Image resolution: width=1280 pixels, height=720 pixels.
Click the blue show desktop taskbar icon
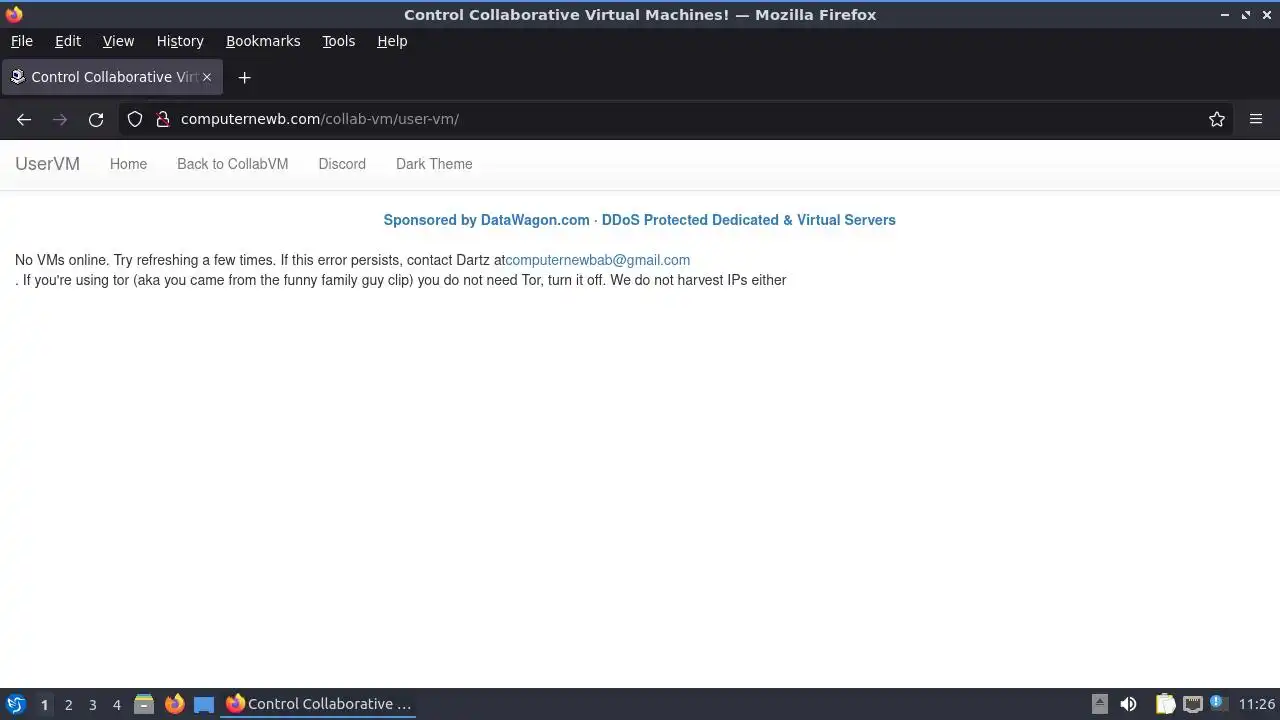pyautogui.click(x=204, y=704)
